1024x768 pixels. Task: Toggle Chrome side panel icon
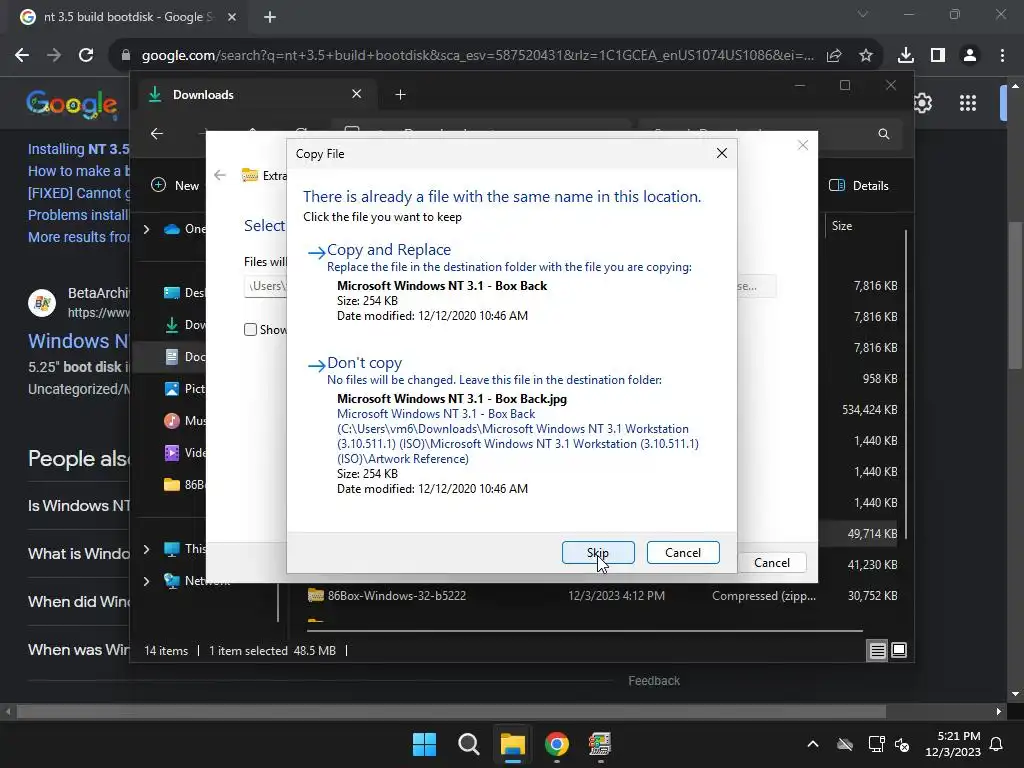click(938, 56)
